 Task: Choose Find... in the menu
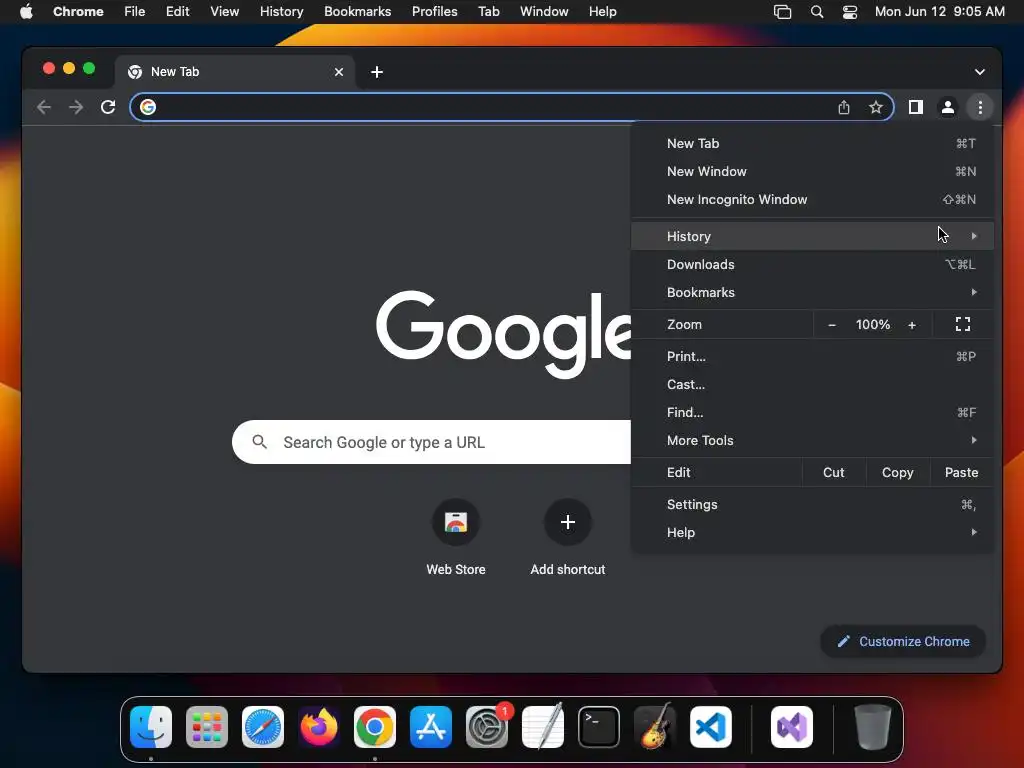pos(812,413)
